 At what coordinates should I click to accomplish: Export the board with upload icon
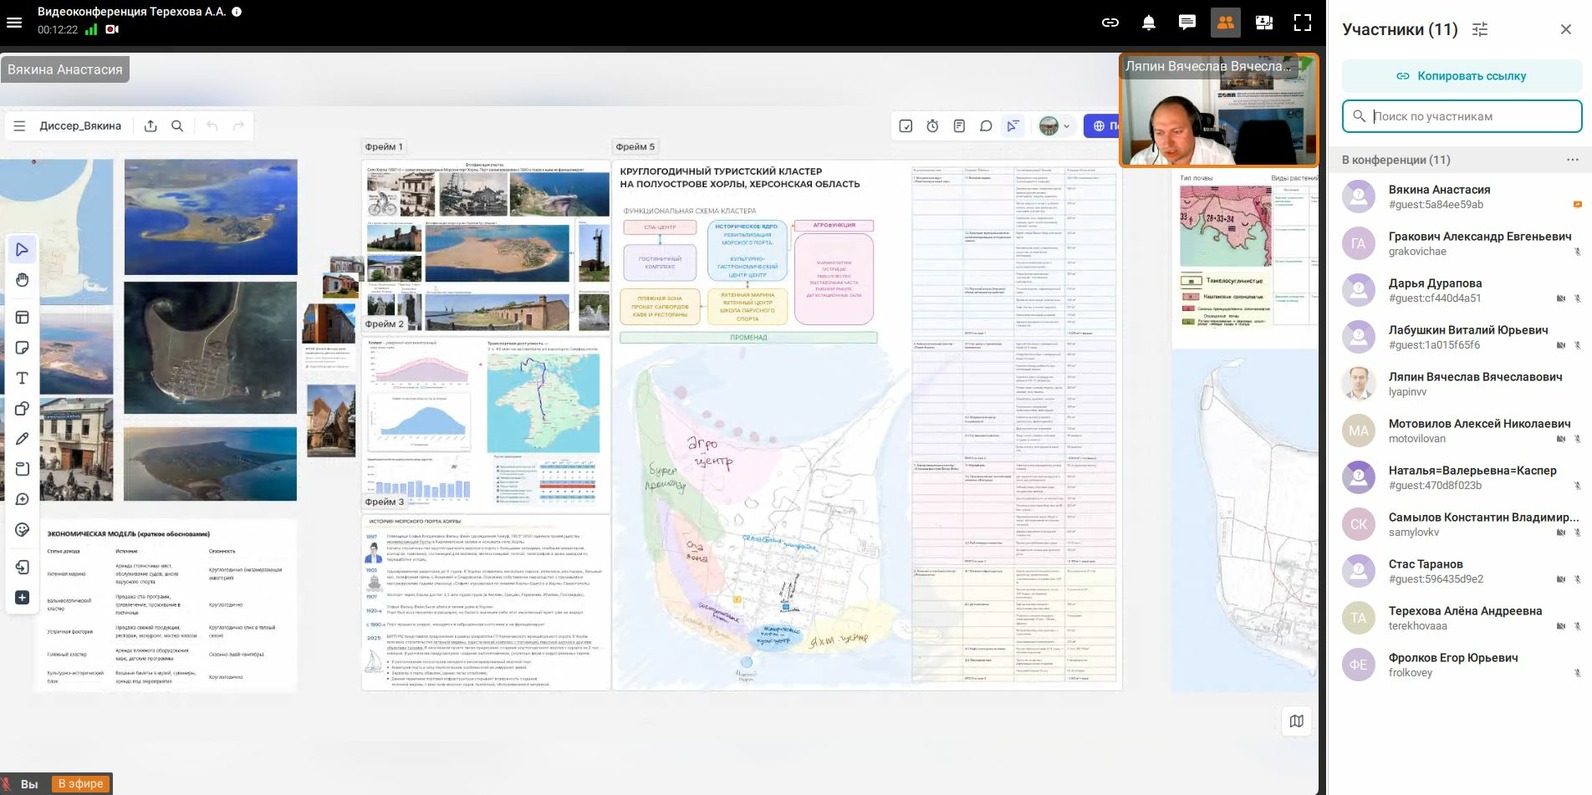tap(150, 126)
